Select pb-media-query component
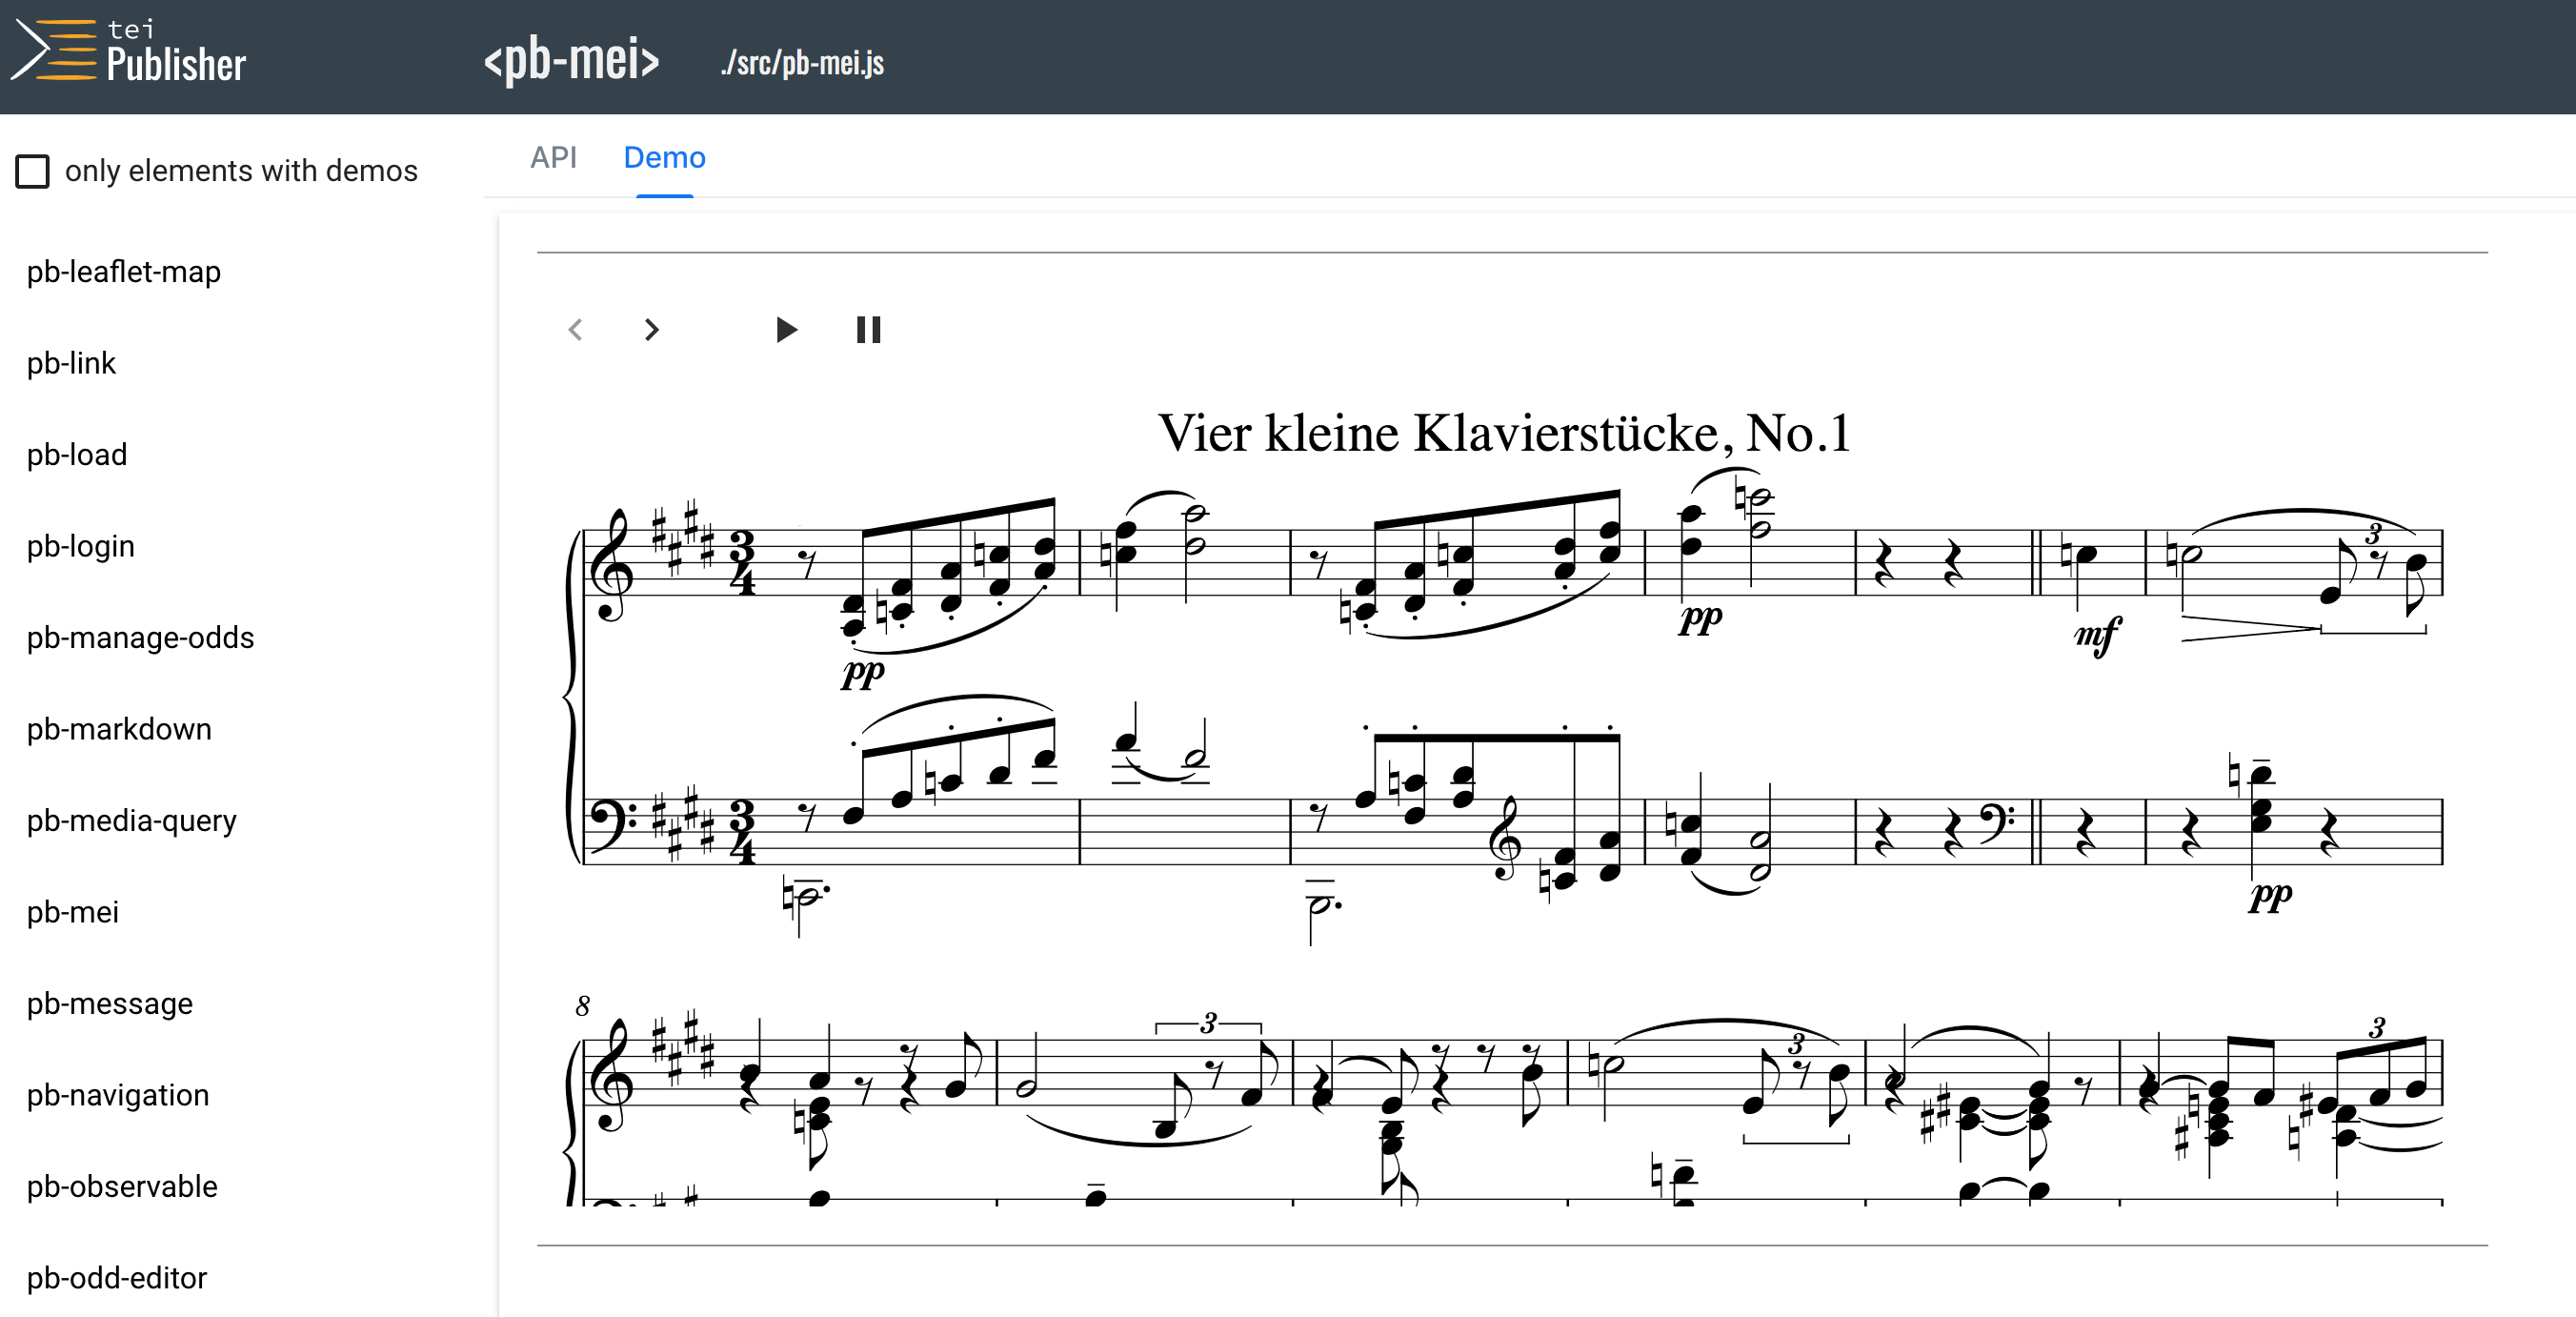This screenshot has height=1317, width=2576. pyautogui.click(x=131, y=821)
